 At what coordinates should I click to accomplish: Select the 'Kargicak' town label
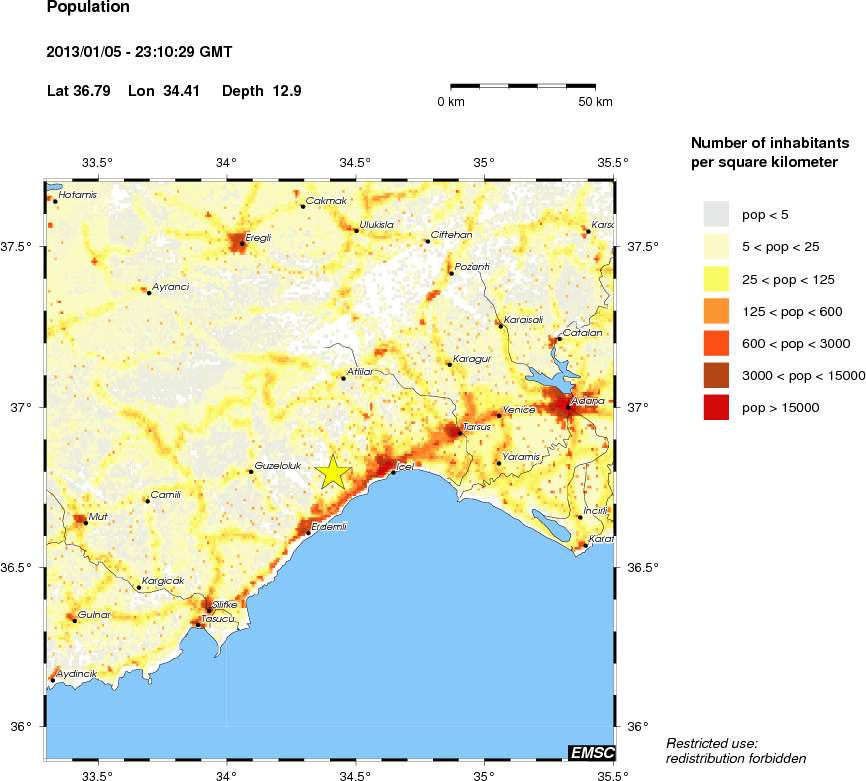pyautogui.click(x=163, y=581)
